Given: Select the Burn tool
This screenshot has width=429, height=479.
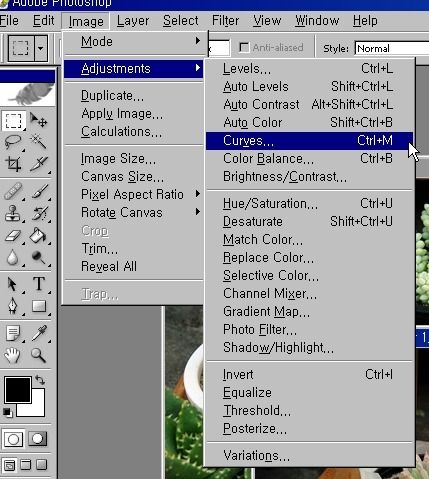Looking at the screenshot, I should click(x=39, y=258).
